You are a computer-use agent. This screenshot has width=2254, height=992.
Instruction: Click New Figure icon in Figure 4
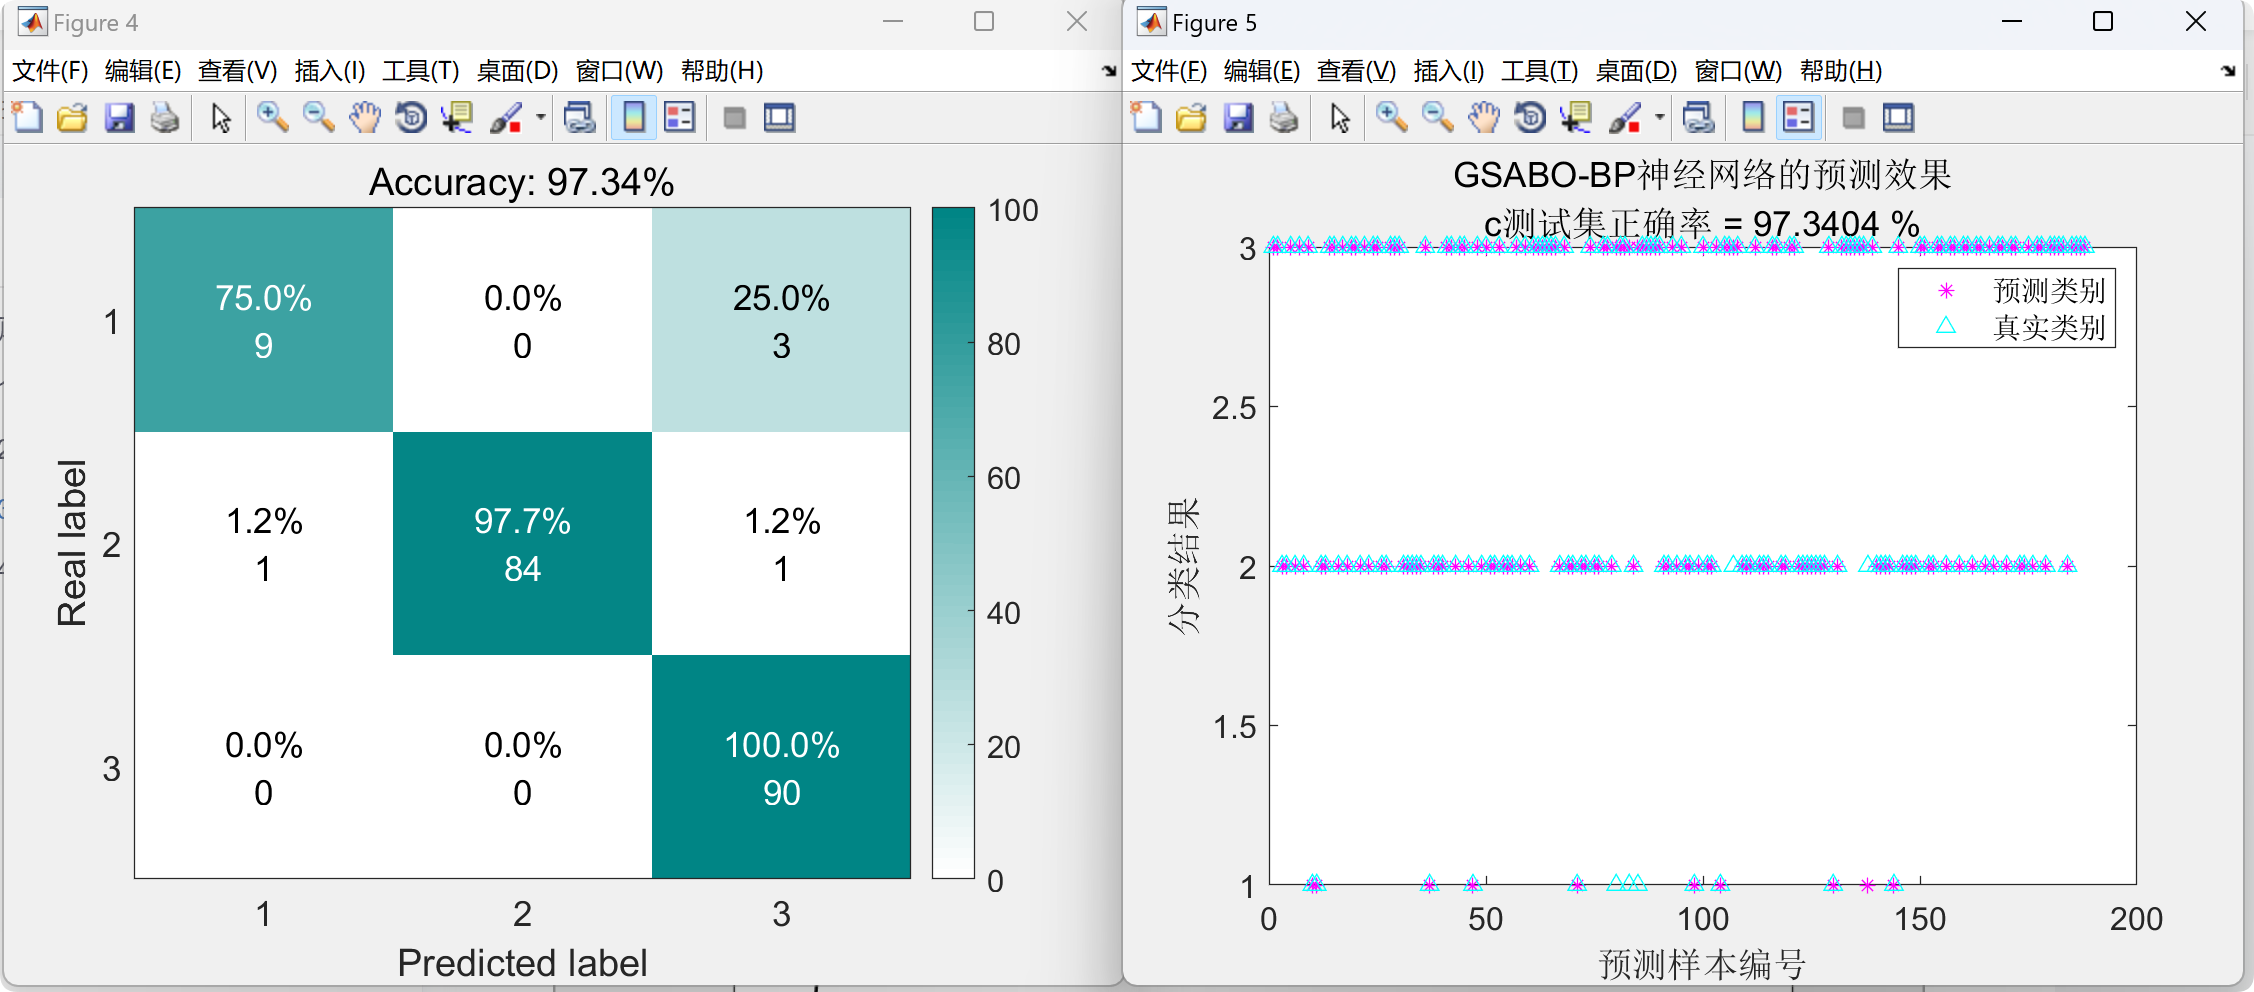pos(27,118)
